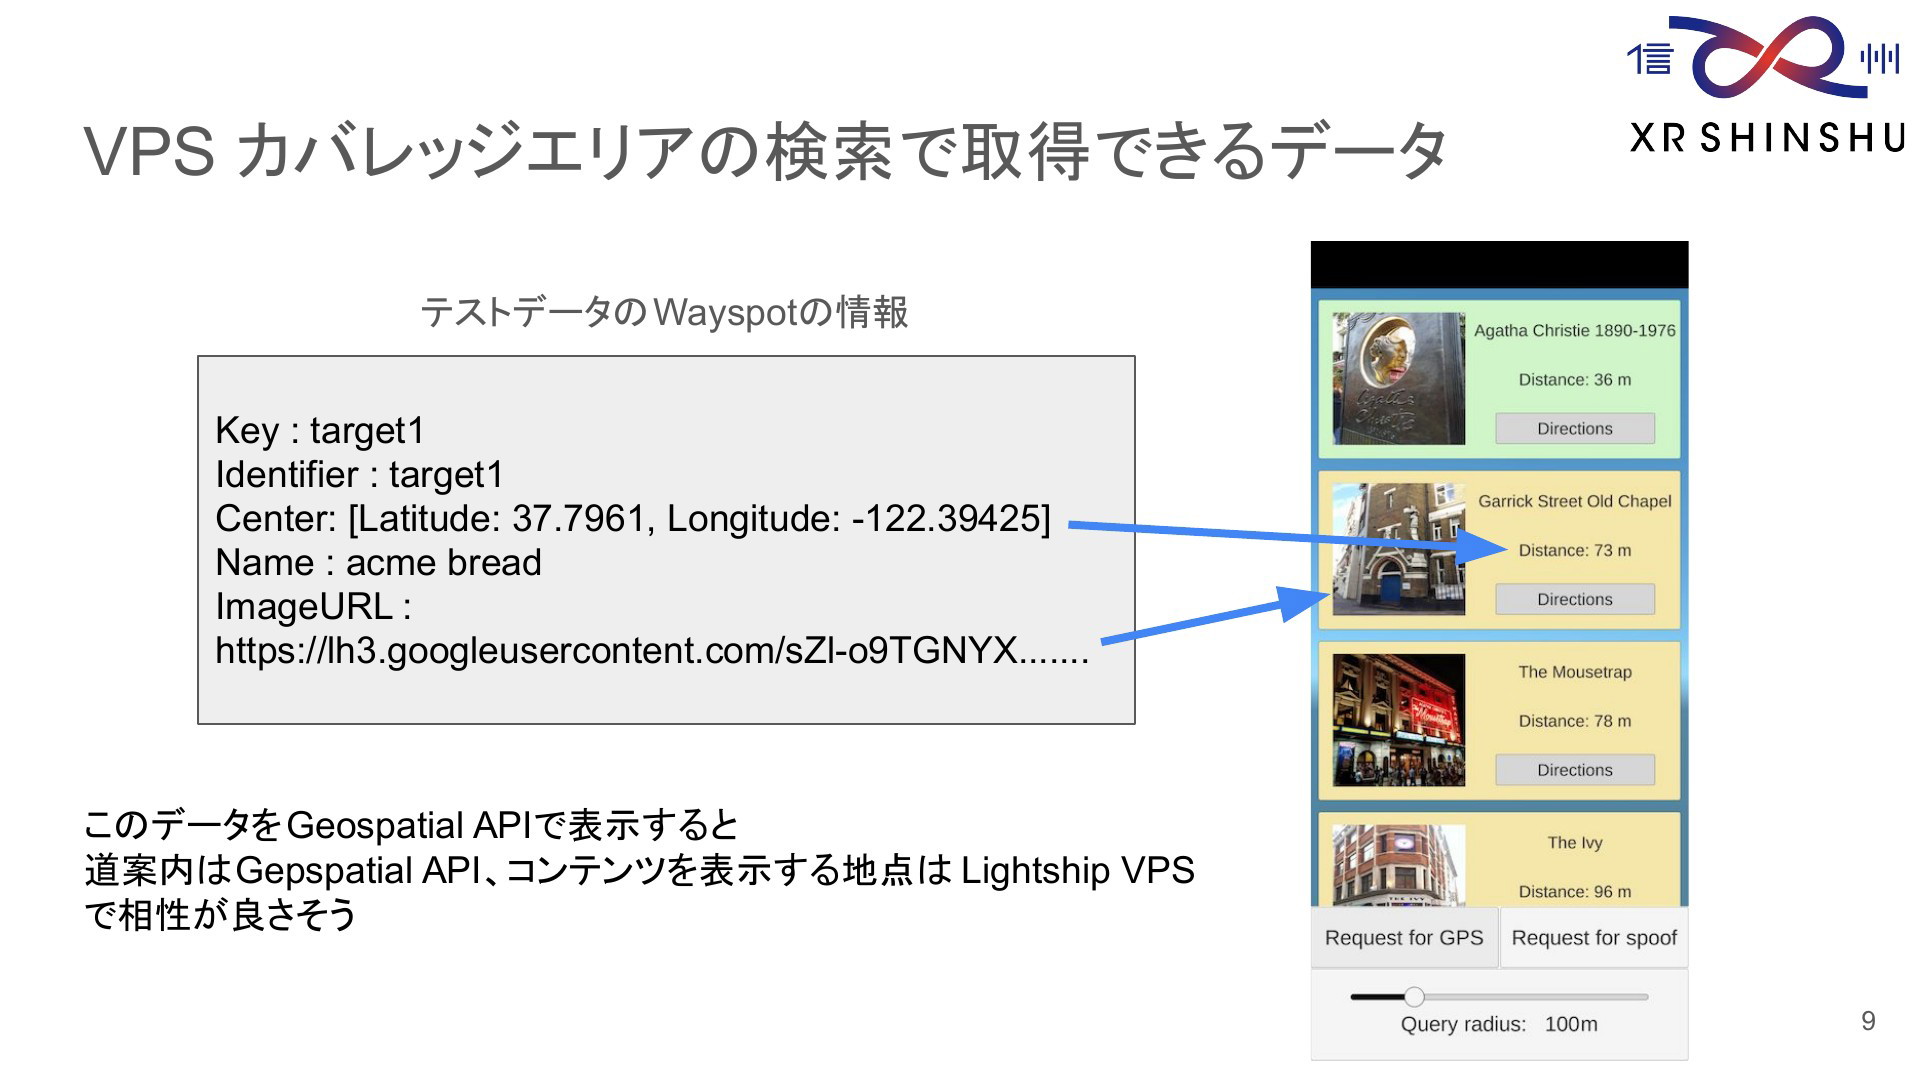Click the 'Distance: 73 m' text
The image size is (1920, 1080).
[1575, 550]
